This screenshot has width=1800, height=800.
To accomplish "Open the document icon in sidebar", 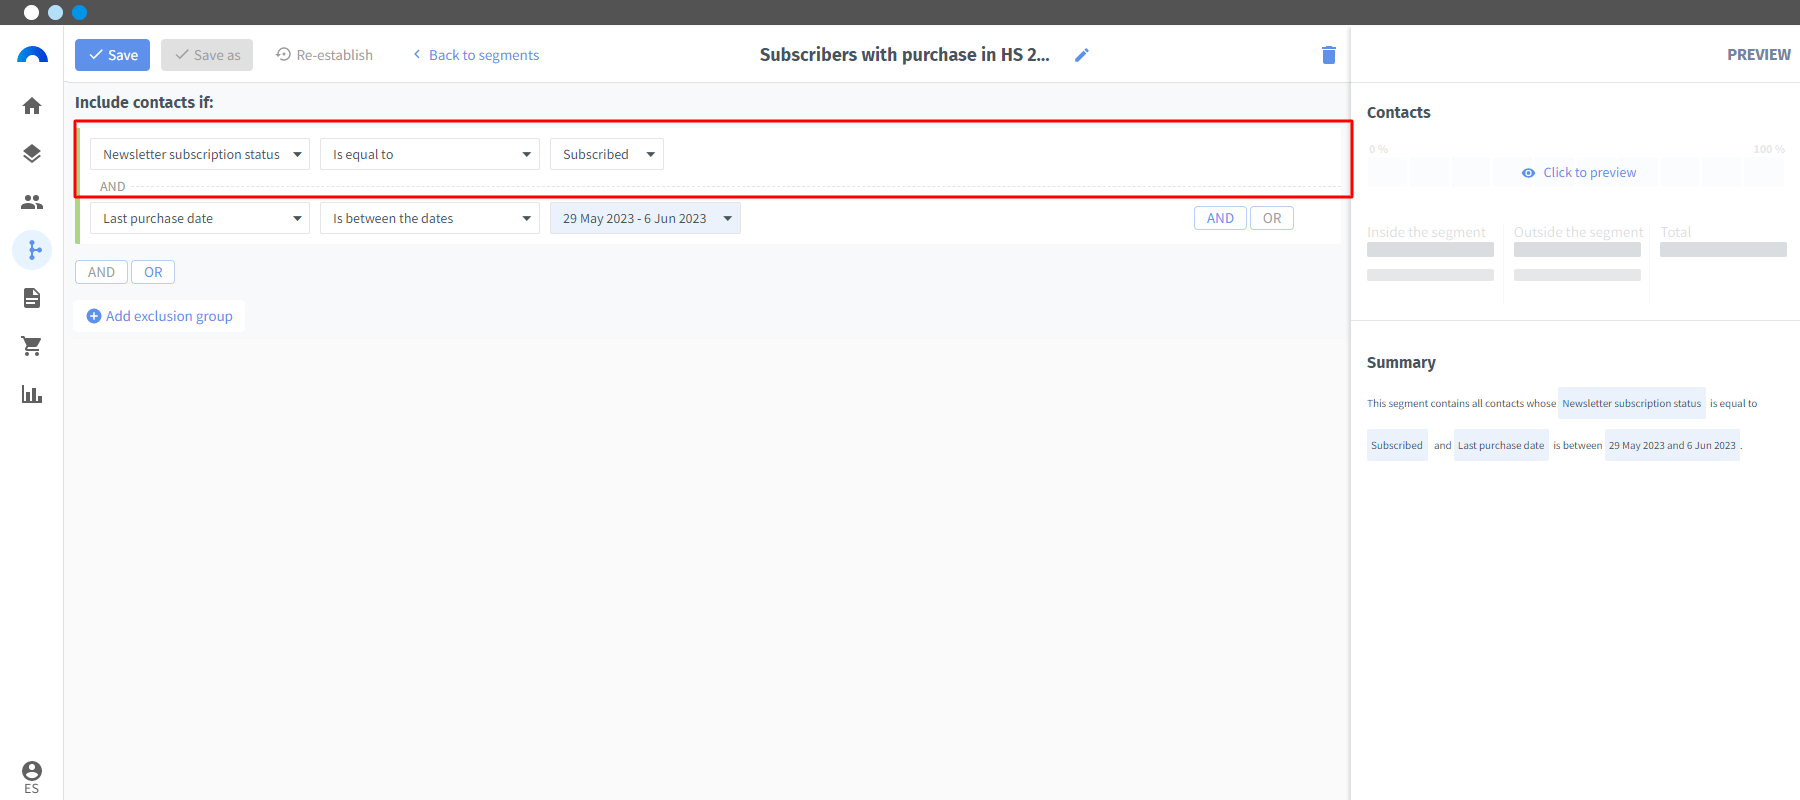I will click(32, 298).
